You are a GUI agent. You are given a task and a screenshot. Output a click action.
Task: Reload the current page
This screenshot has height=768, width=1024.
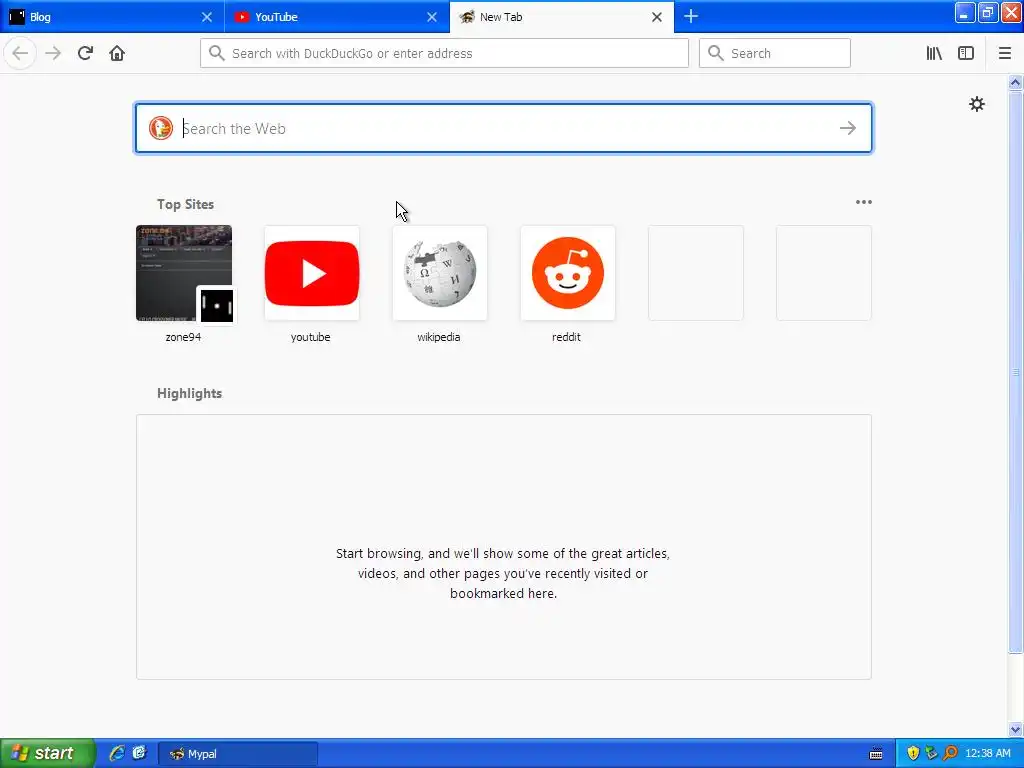pyautogui.click(x=85, y=53)
